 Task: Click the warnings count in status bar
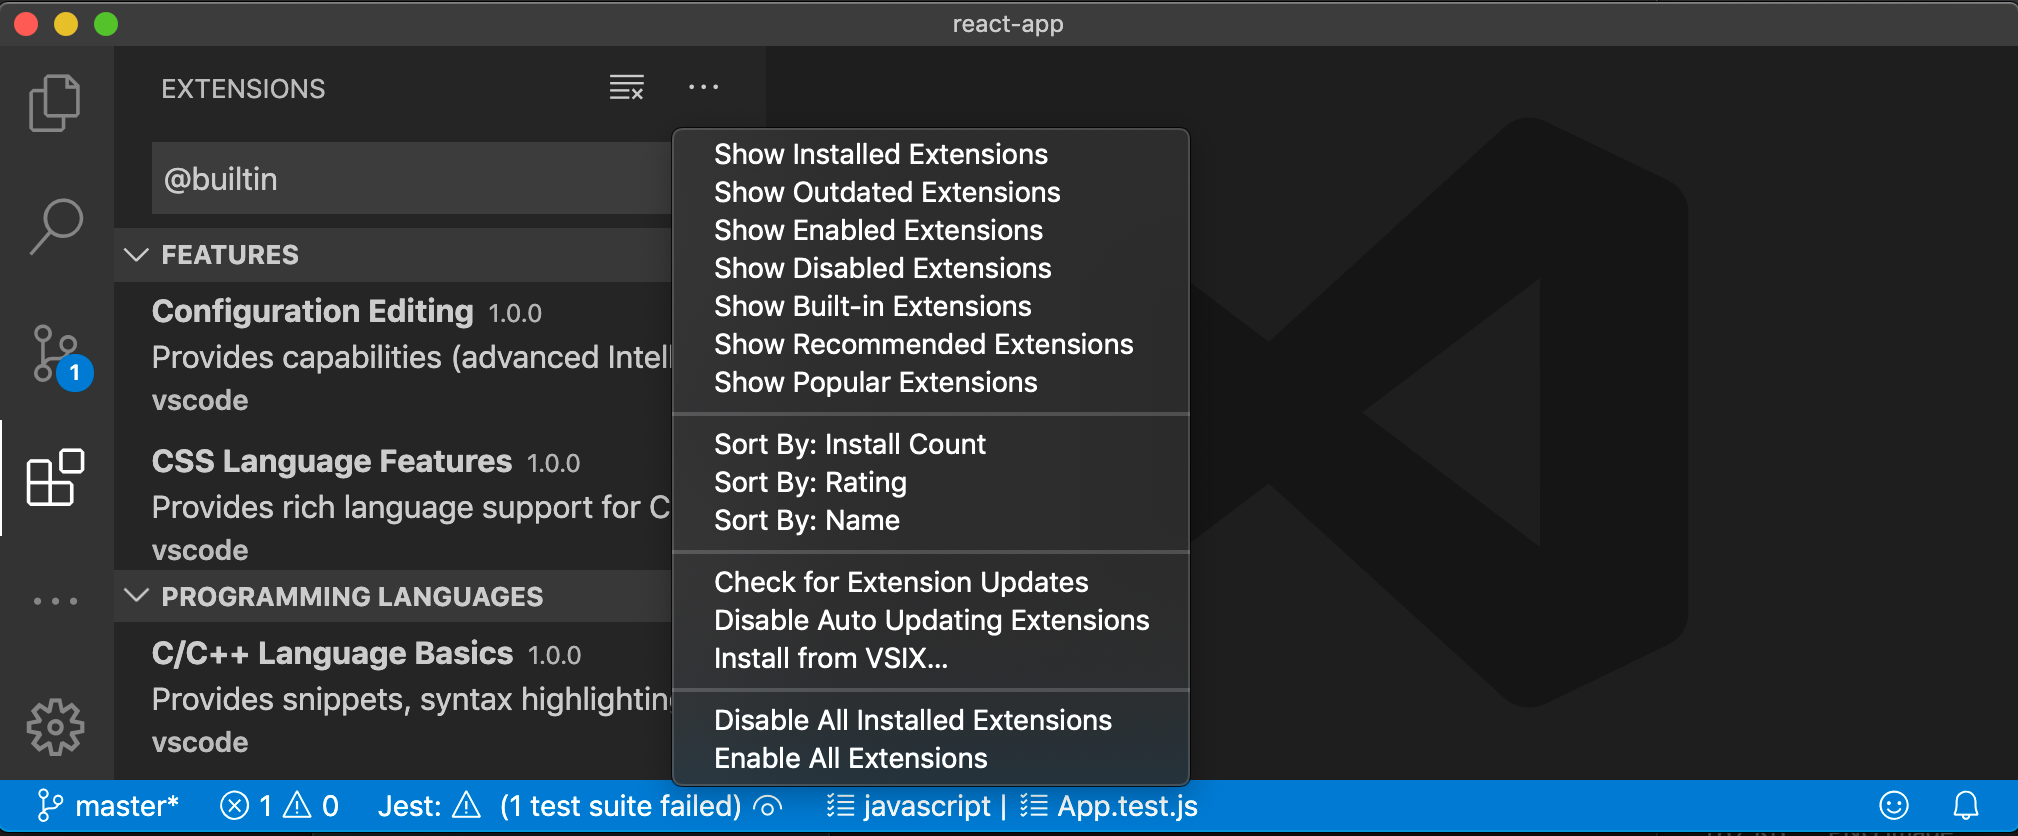[x=311, y=805]
